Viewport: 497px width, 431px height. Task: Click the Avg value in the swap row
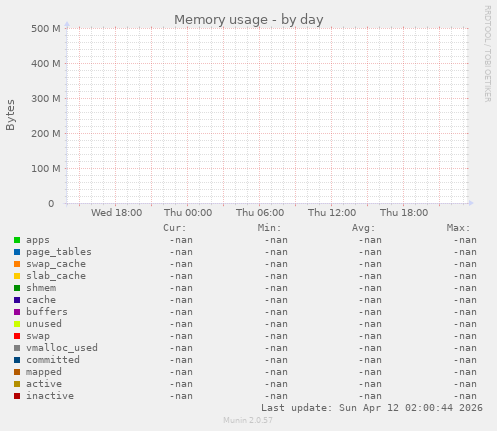[x=370, y=336]
